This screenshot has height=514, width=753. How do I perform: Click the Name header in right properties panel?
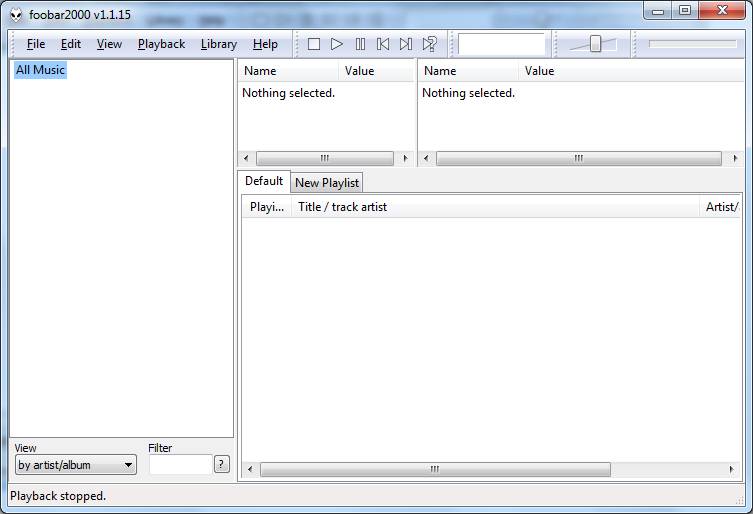tap(469, 71)
